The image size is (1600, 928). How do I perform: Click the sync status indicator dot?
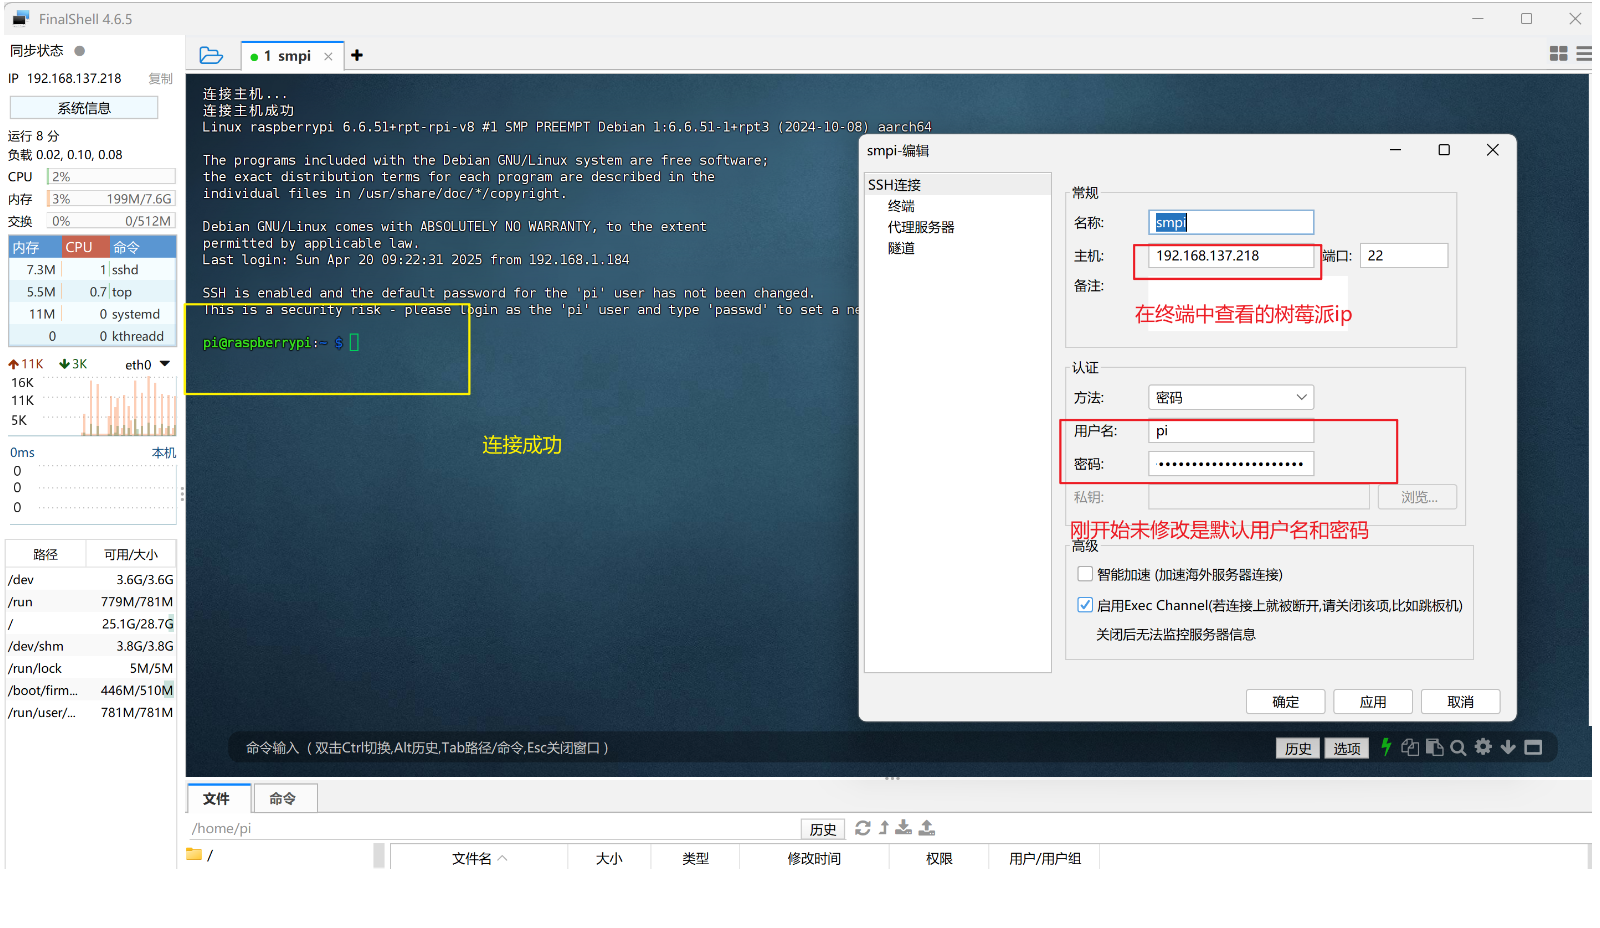tap(80, 50)
